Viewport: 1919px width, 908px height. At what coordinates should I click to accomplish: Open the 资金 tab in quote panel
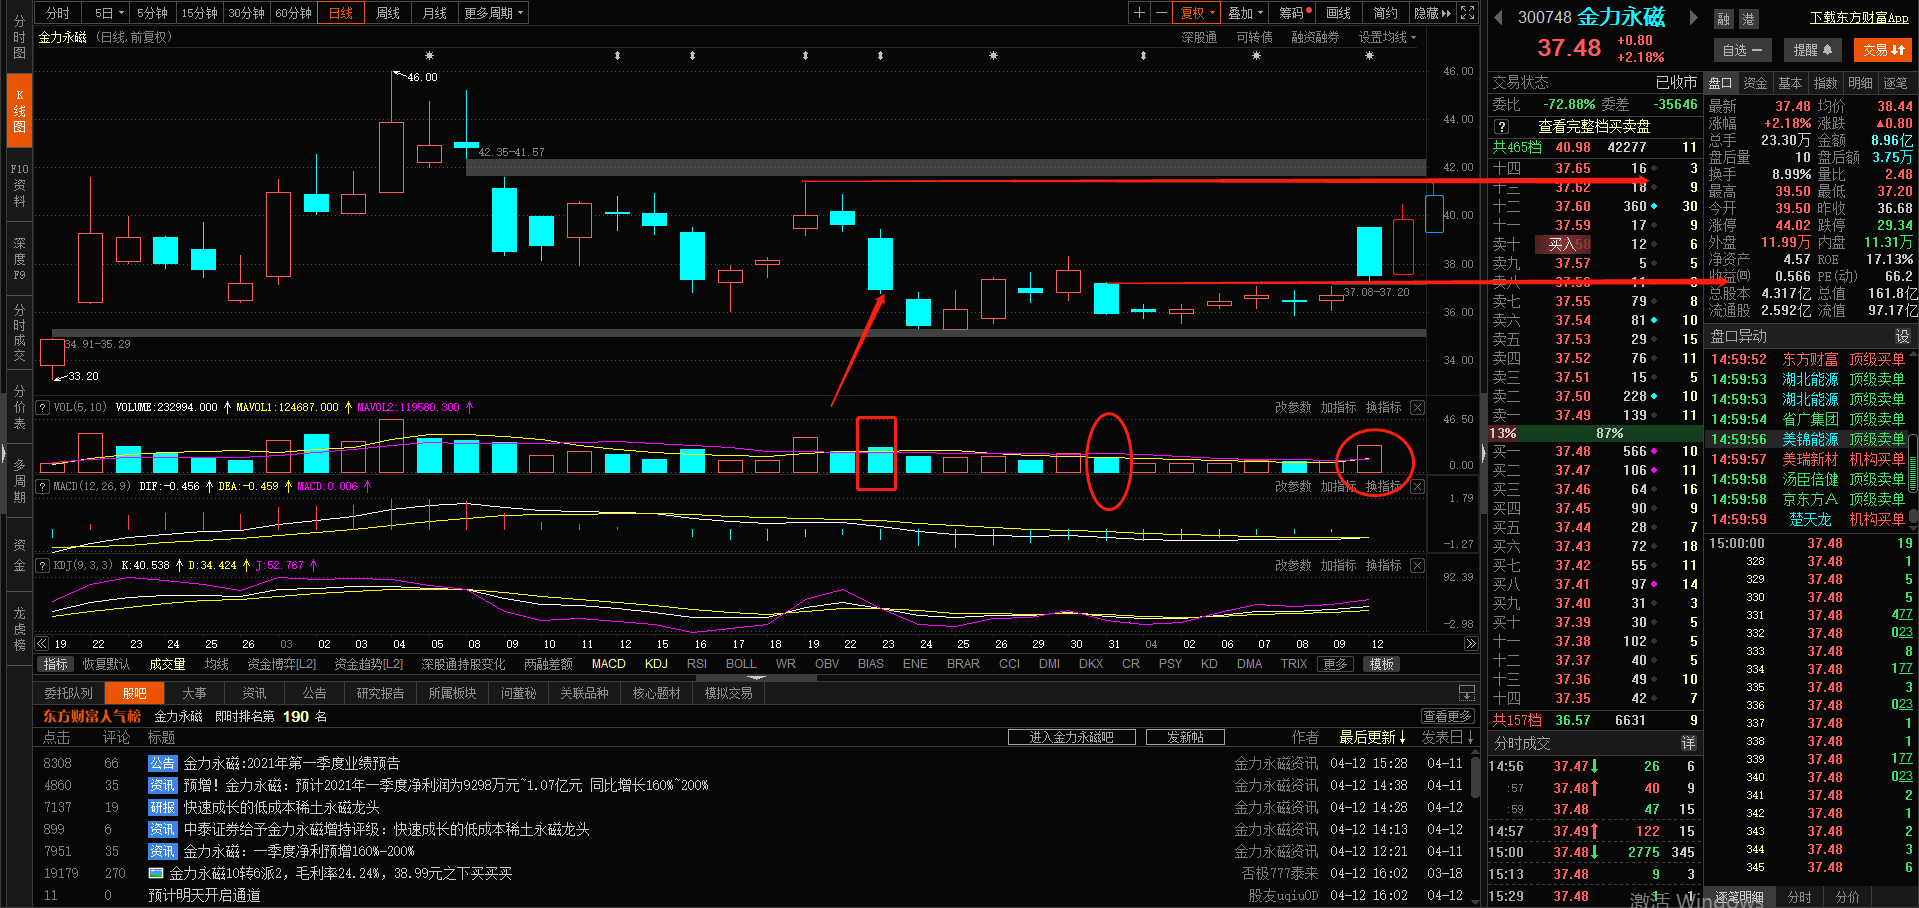(x=1755, y=83)
